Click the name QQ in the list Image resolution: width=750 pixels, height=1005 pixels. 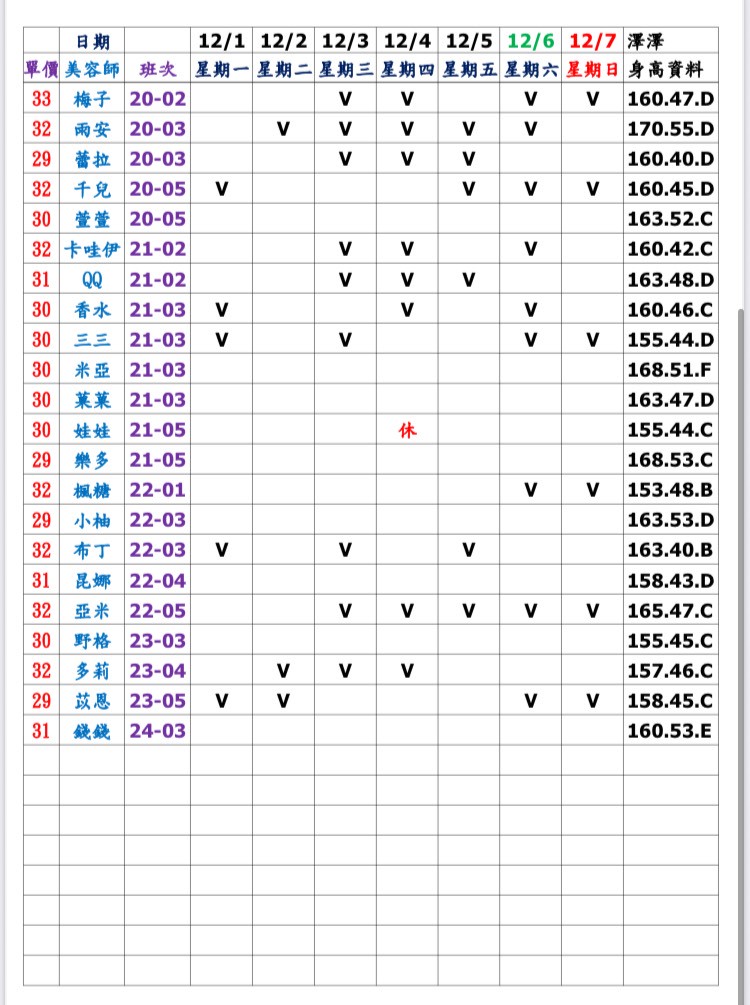click(92, 279)
